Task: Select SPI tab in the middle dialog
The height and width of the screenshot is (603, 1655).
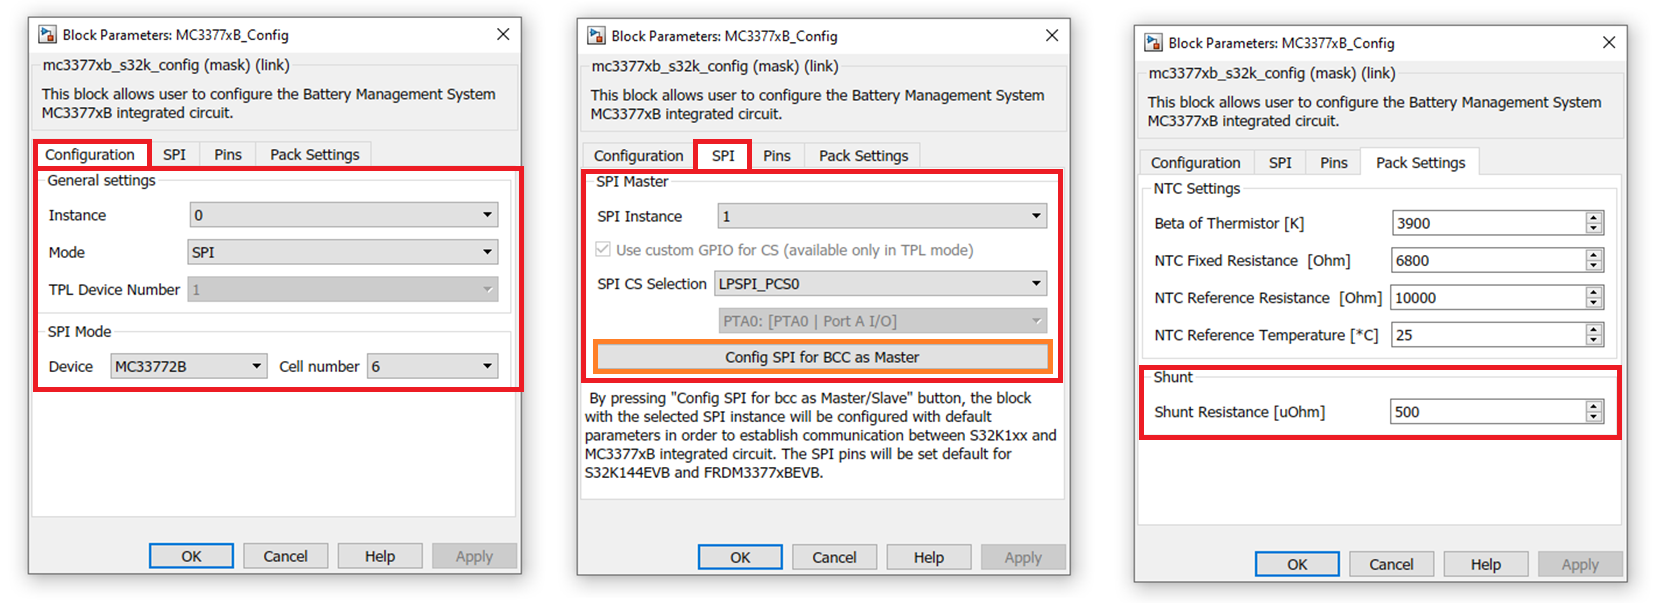Action: pos(723,156)
